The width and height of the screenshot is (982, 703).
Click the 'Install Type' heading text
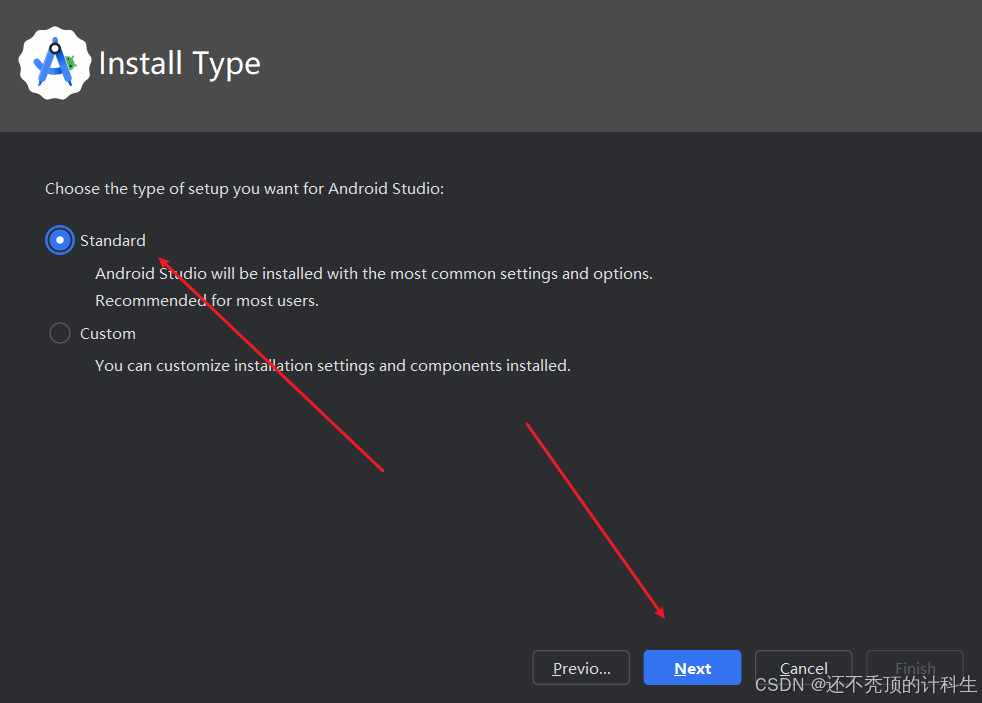[x=180, y=64]
